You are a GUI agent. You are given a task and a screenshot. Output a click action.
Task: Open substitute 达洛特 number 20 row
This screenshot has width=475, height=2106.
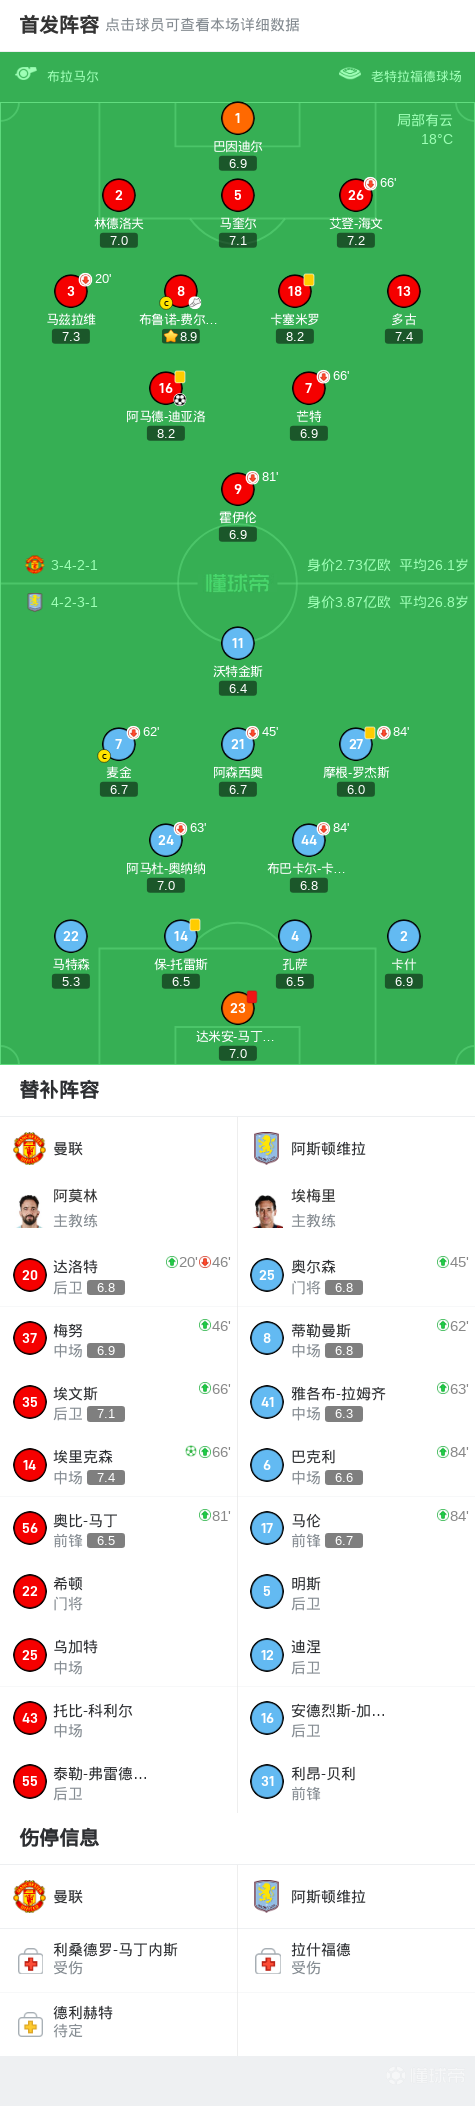119,1275
